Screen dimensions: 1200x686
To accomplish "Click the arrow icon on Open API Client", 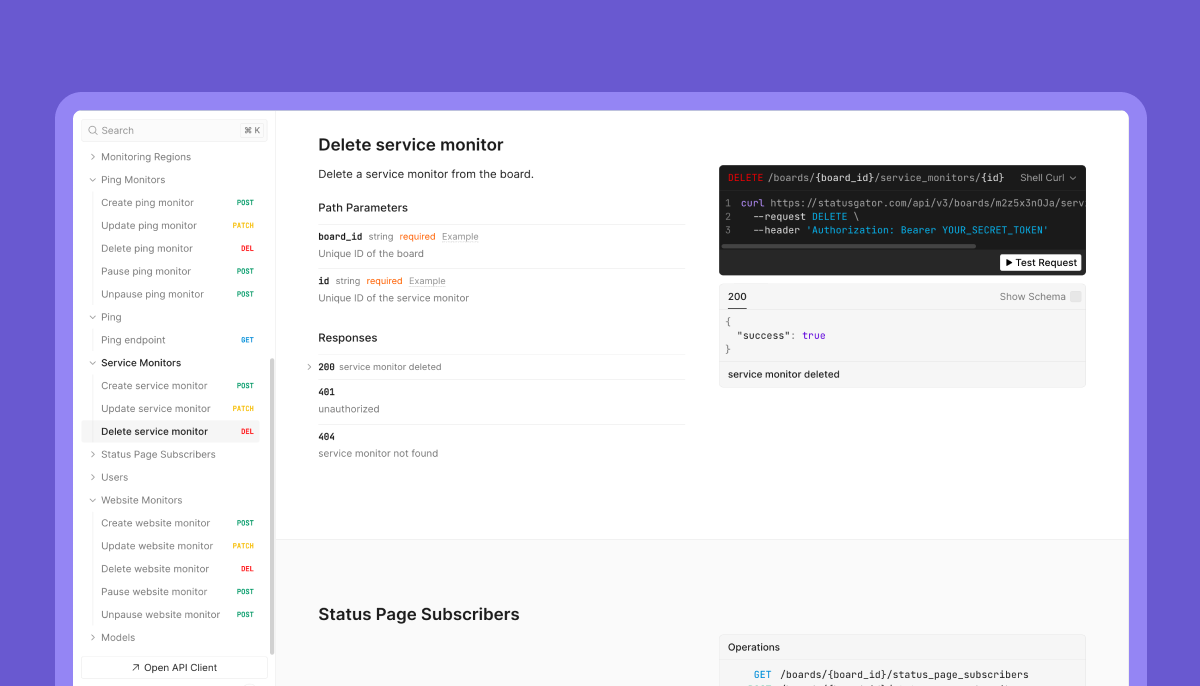I will [136, 668].
